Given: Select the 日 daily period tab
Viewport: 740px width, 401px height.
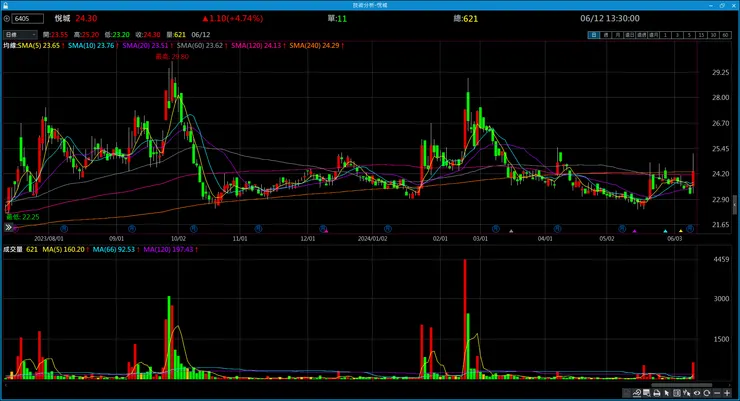Looking at the screenshot, I should tap(594, 35).
